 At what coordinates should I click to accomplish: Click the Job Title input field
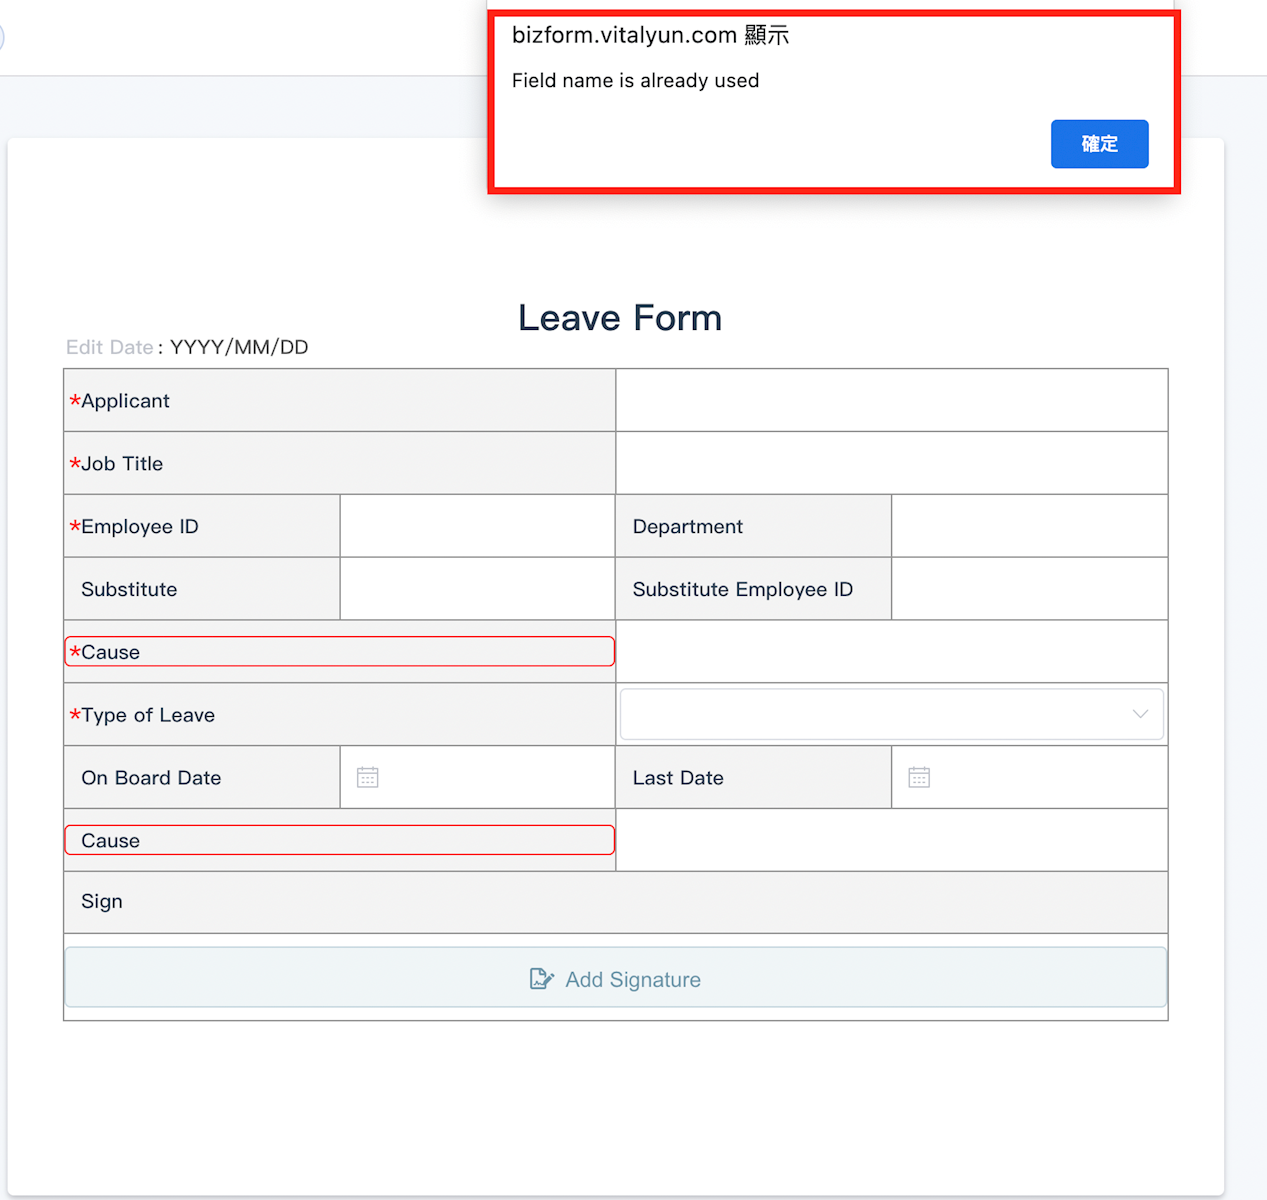(891, 463)
